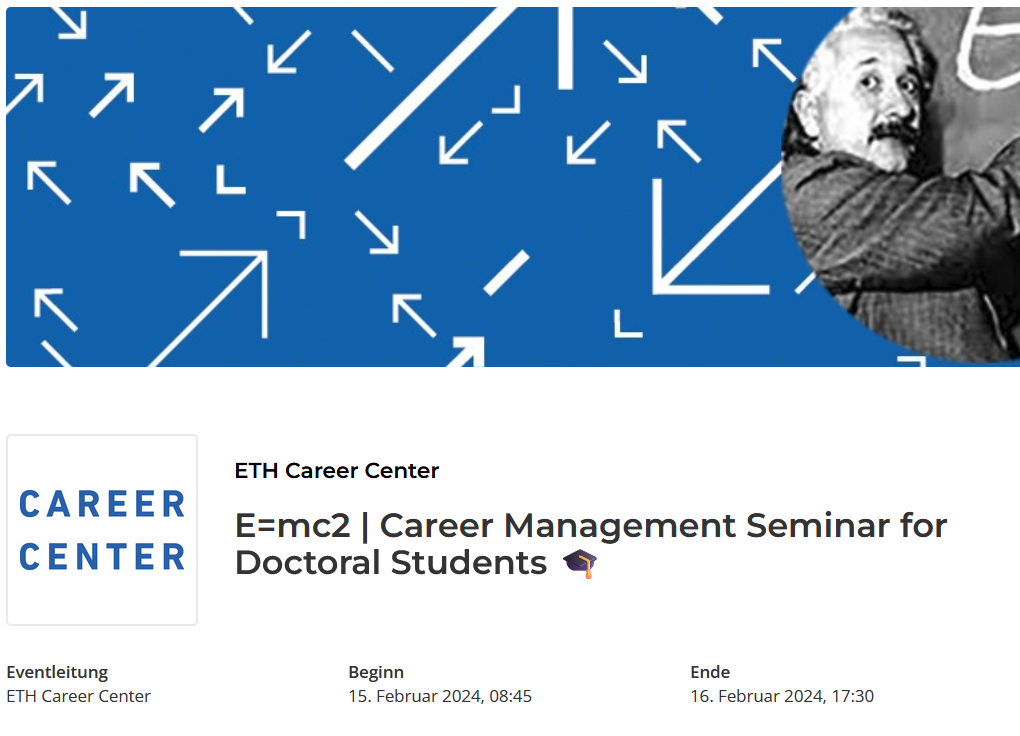Click the "Doctoral Students" line of the title
Image resolution: width=1020 pixels, height=736 pixels.
[391, 563]
